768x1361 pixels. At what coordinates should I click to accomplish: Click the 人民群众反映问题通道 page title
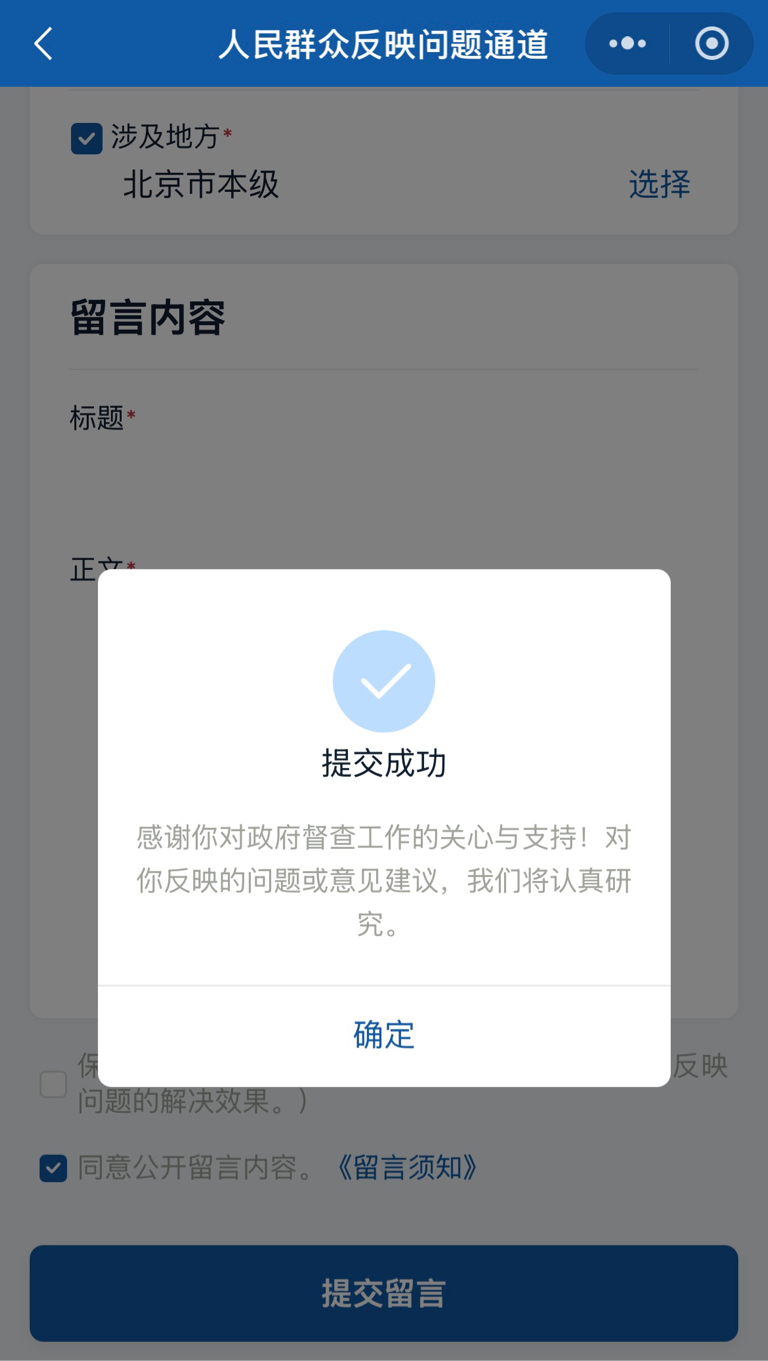click(x=383, y=44)
